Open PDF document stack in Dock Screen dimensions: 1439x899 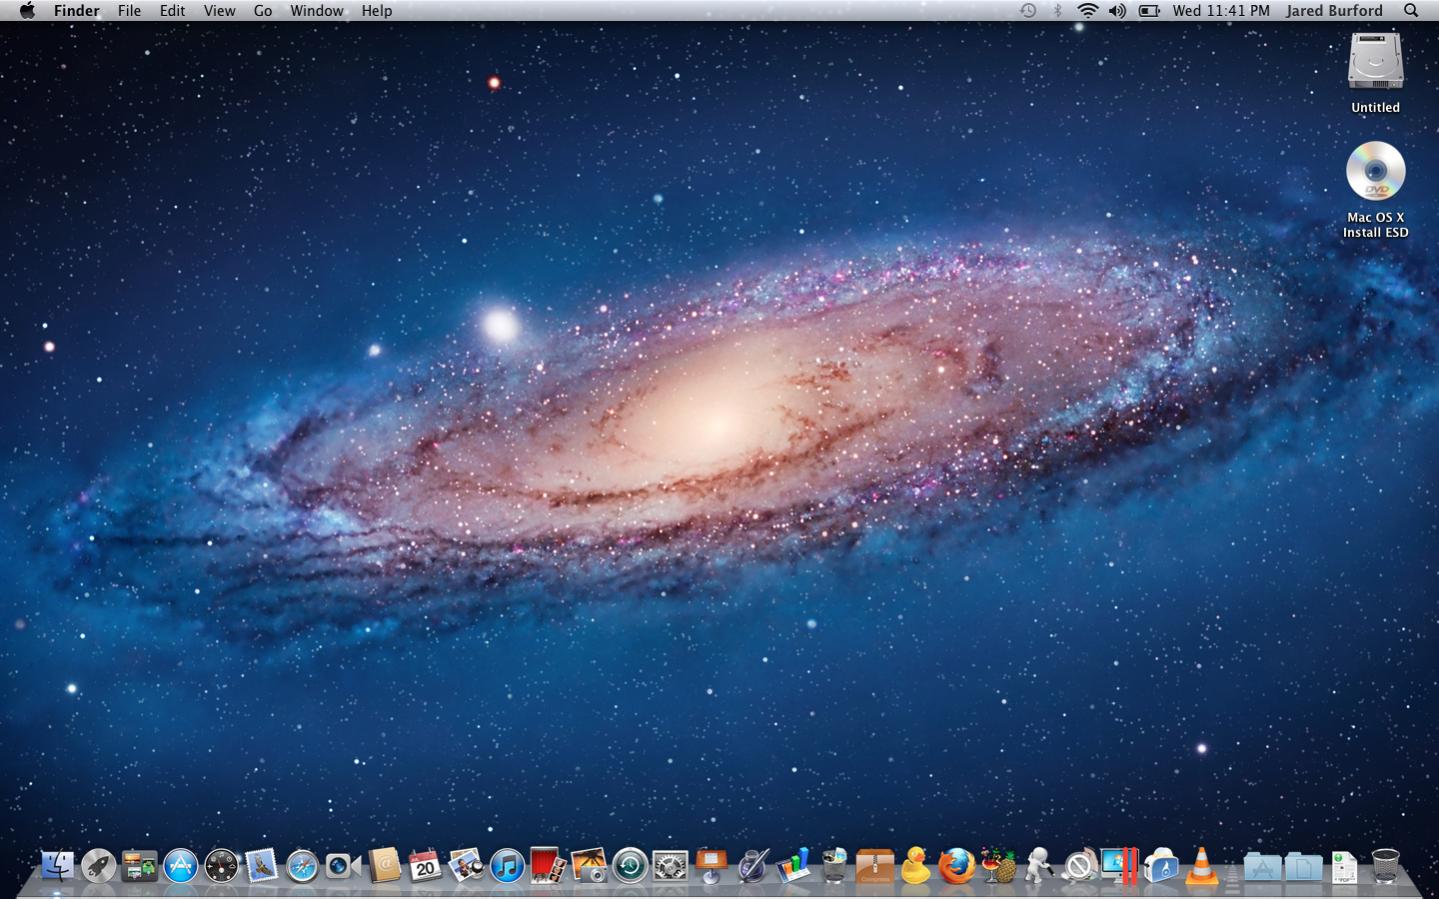click(x=1345, y=866)
